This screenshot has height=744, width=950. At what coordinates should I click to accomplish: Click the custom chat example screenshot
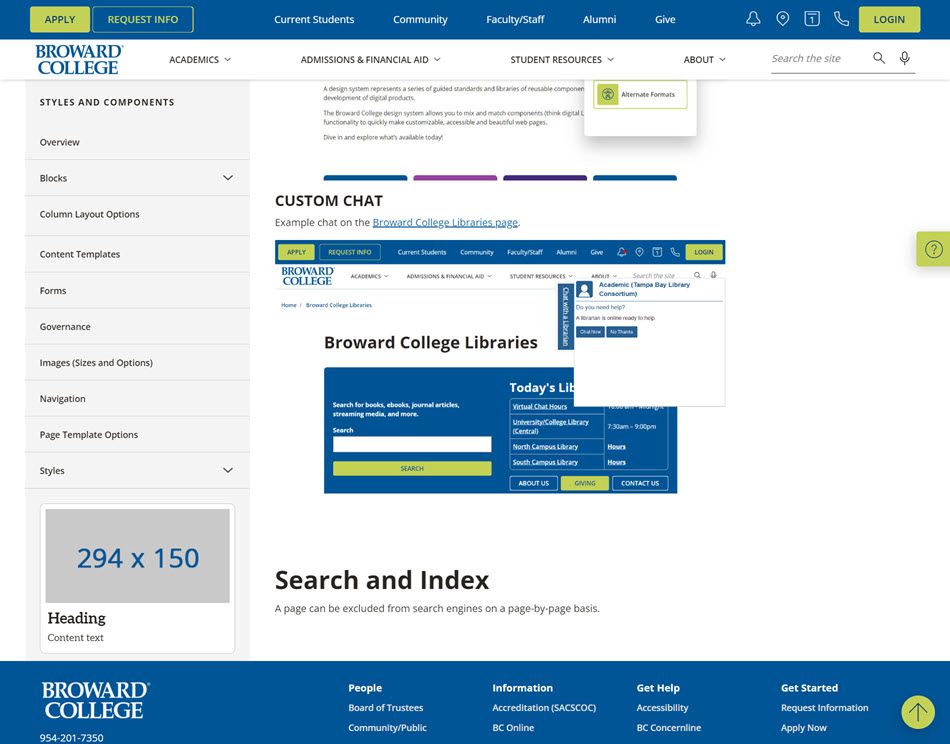pos(500,367)
